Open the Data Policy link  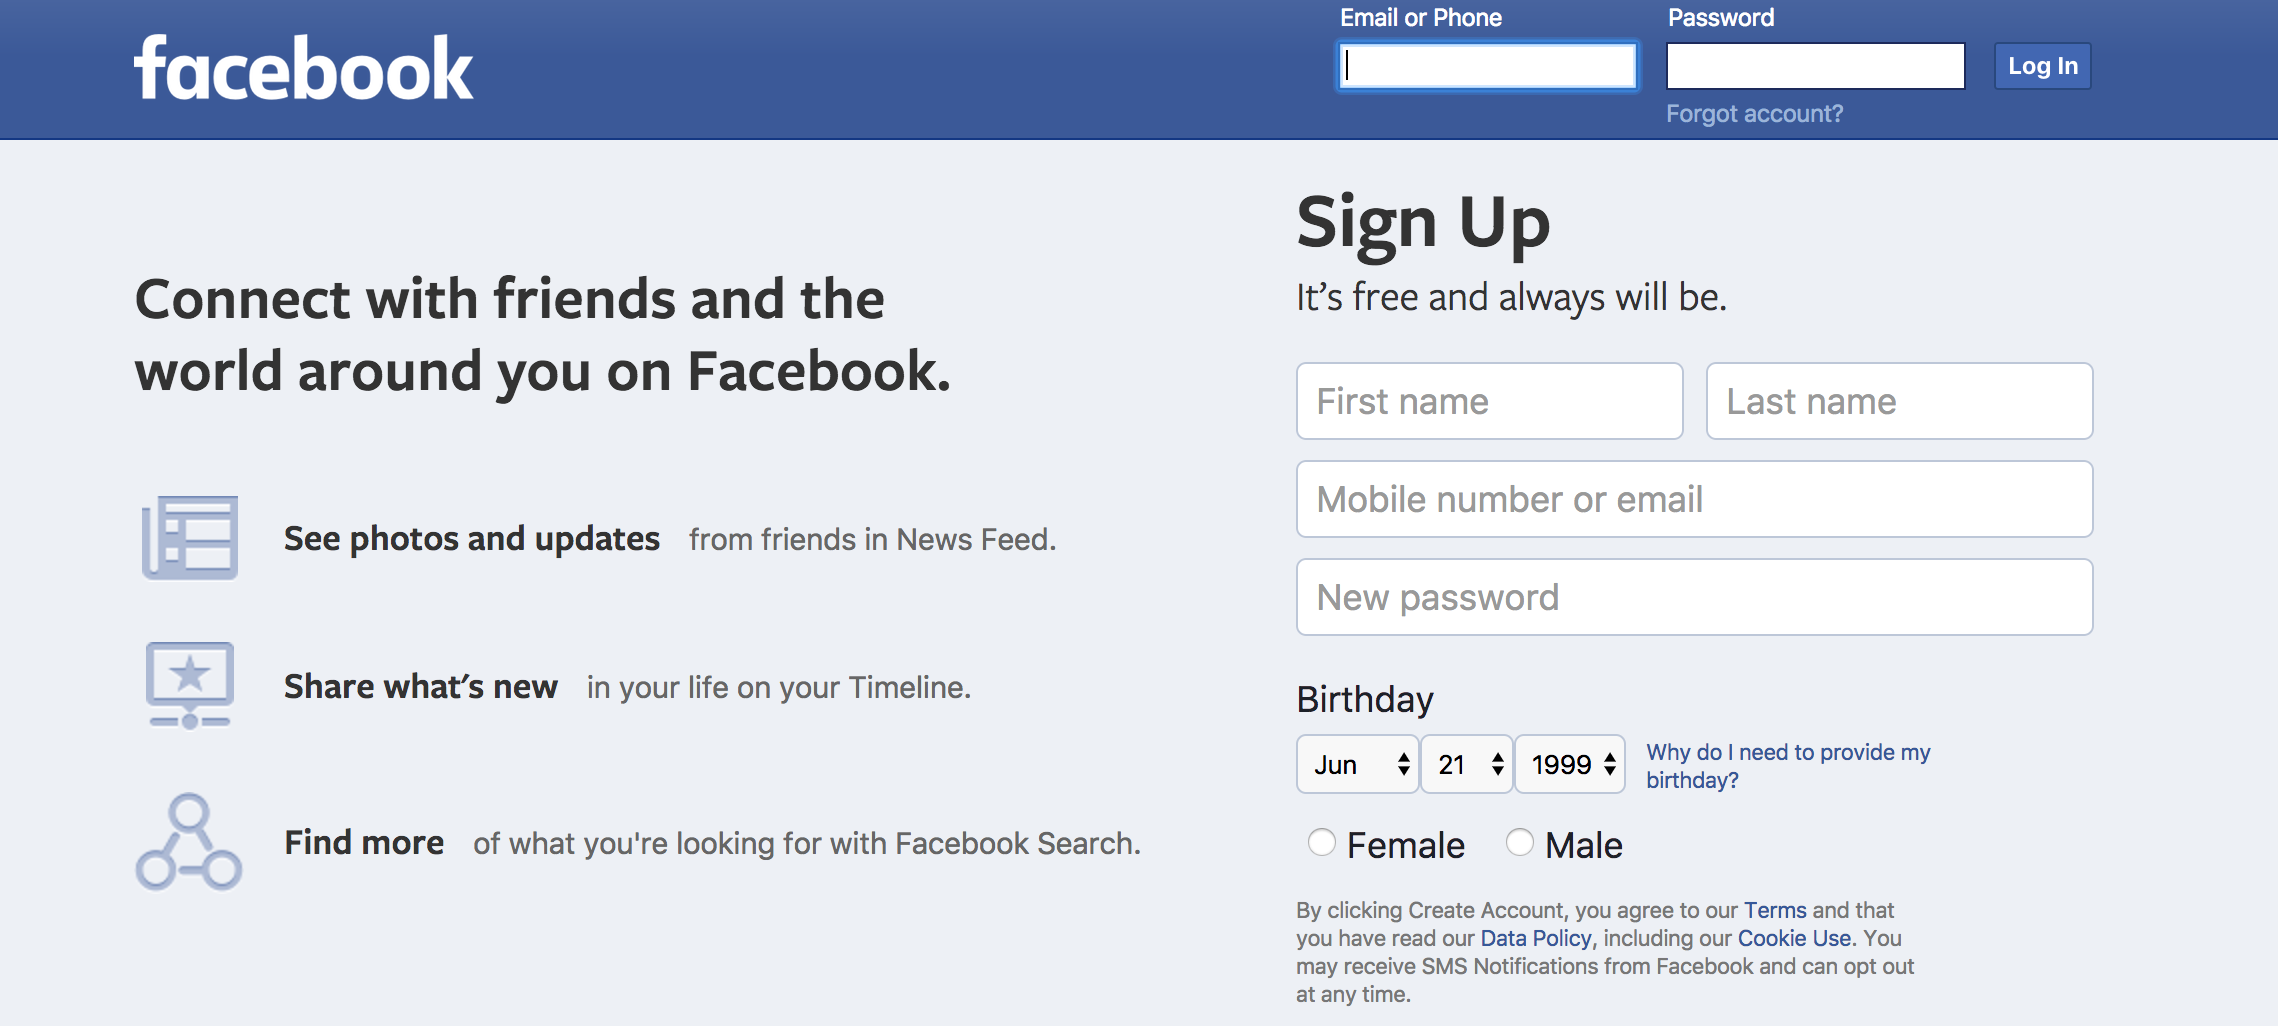(1535, 938)
